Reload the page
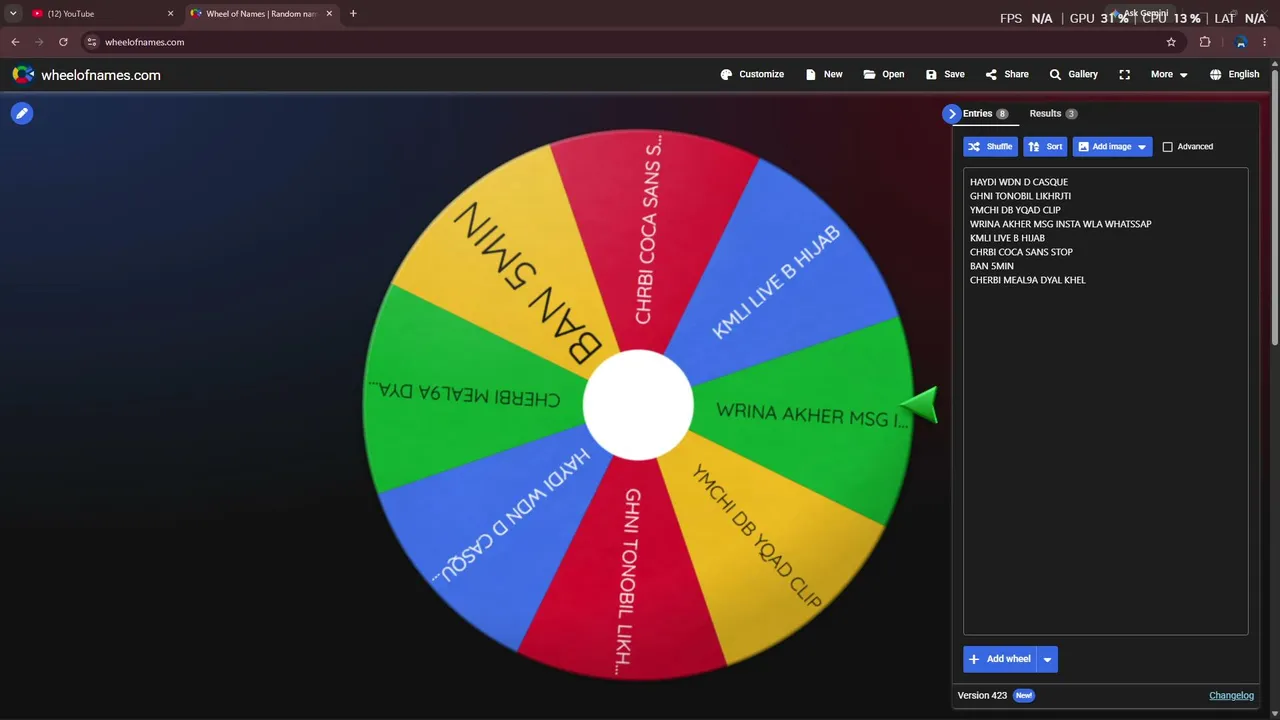The height and width of the screenshot is (720, 1280). coord(63,42)
